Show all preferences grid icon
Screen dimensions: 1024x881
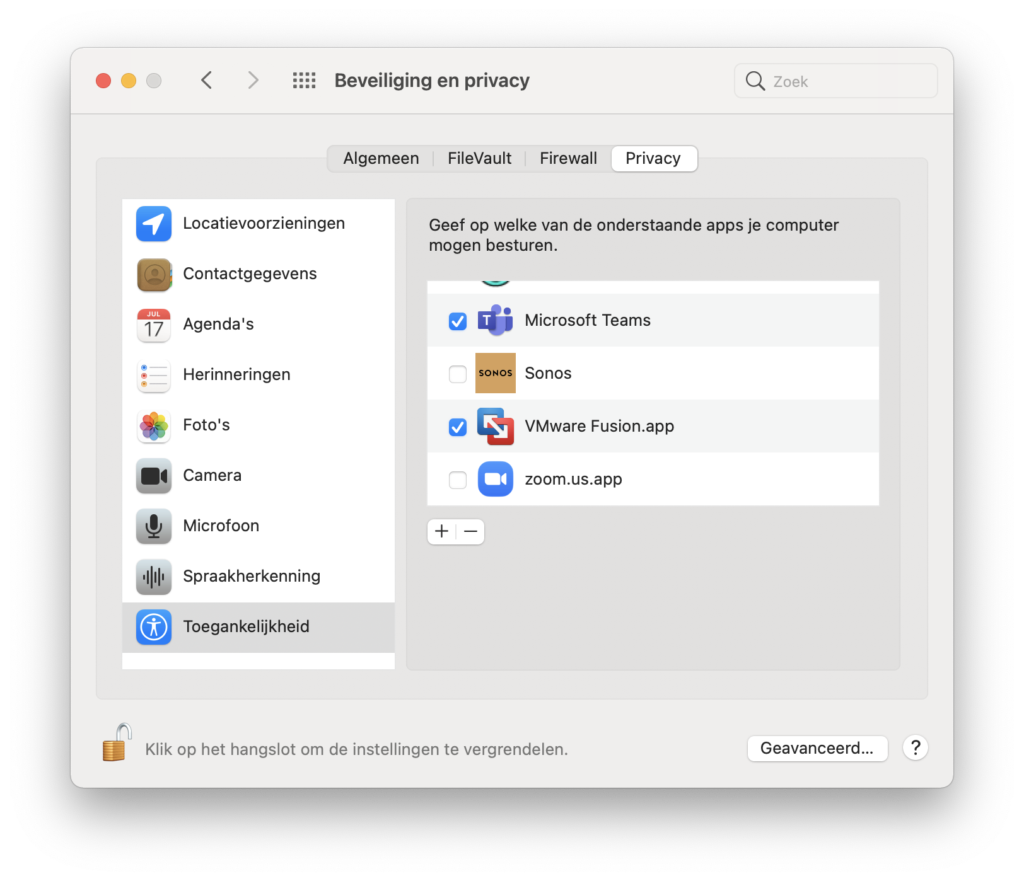click(x=304, y=80)
